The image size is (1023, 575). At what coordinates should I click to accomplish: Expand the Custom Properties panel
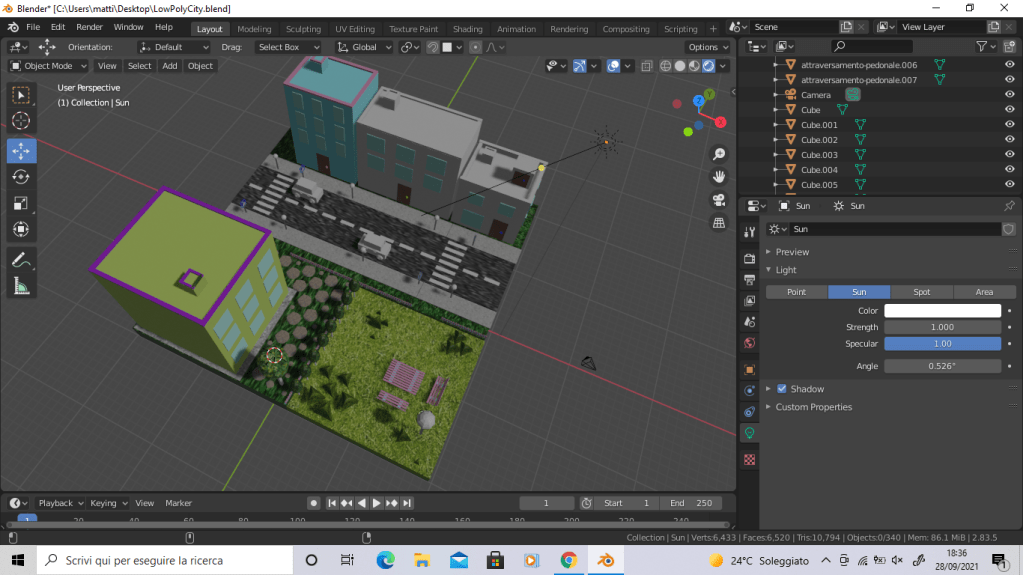pyautogui.click(x=813, y=407)
